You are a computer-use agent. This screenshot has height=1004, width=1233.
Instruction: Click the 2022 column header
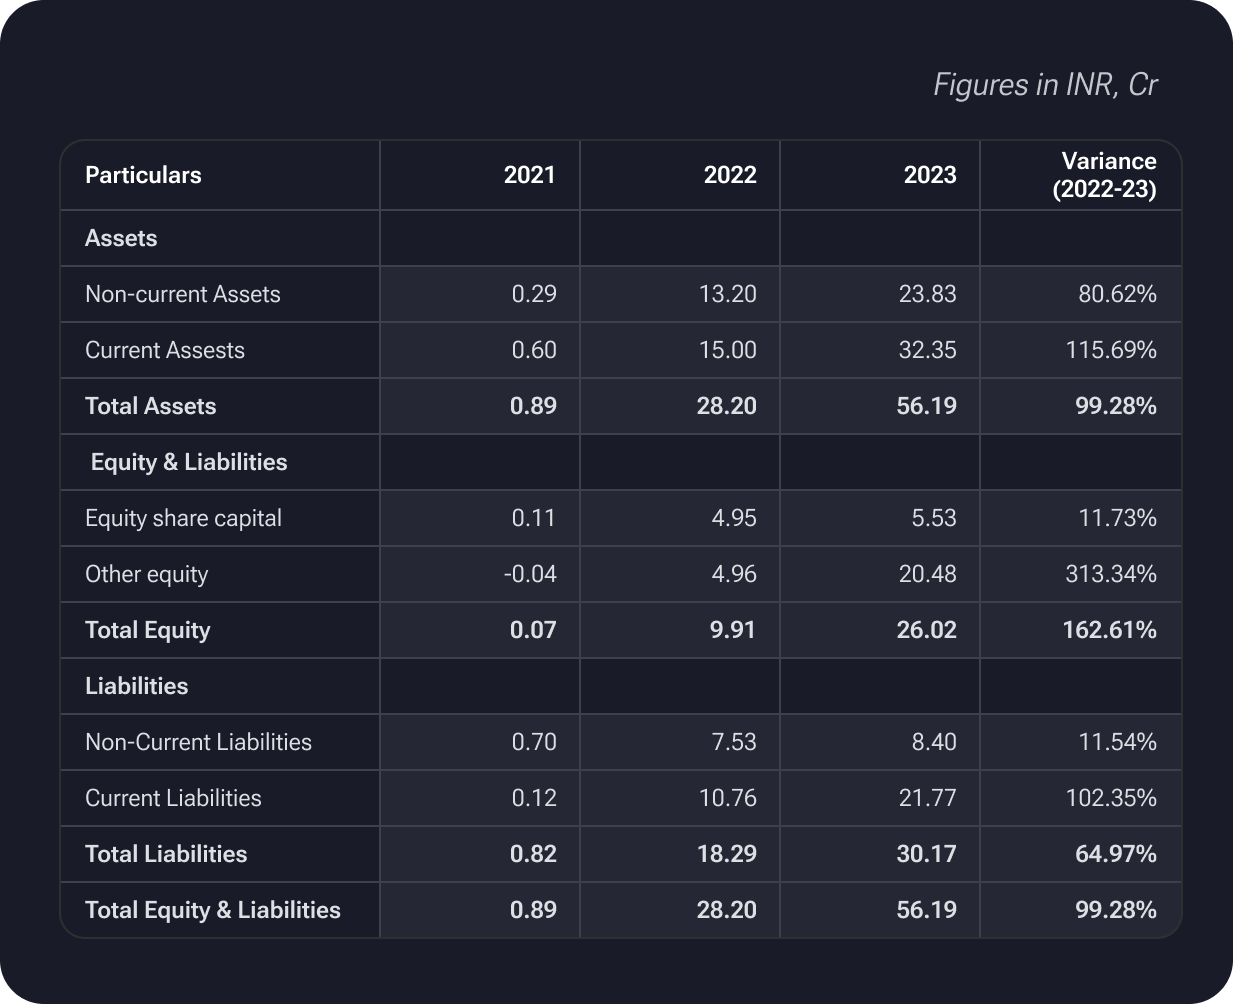click(729, 175)
